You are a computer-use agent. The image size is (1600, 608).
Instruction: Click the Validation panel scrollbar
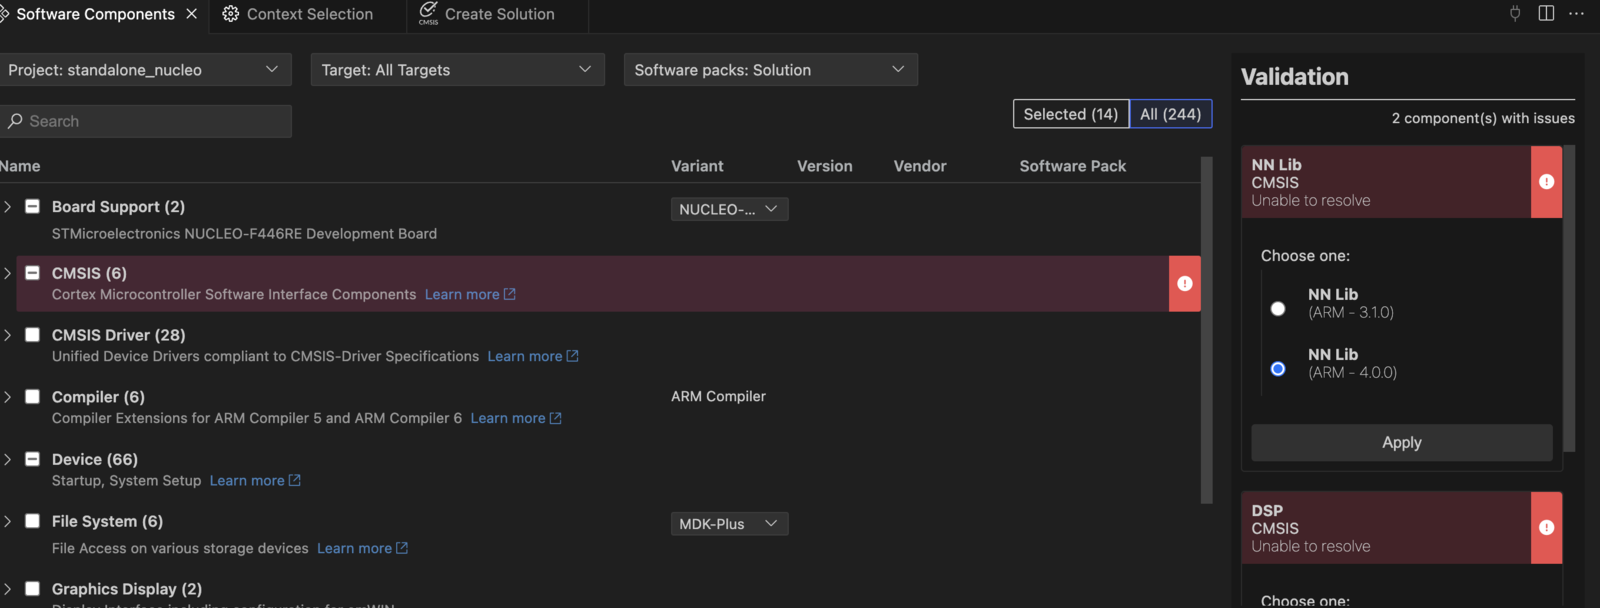click(1569, 299)
